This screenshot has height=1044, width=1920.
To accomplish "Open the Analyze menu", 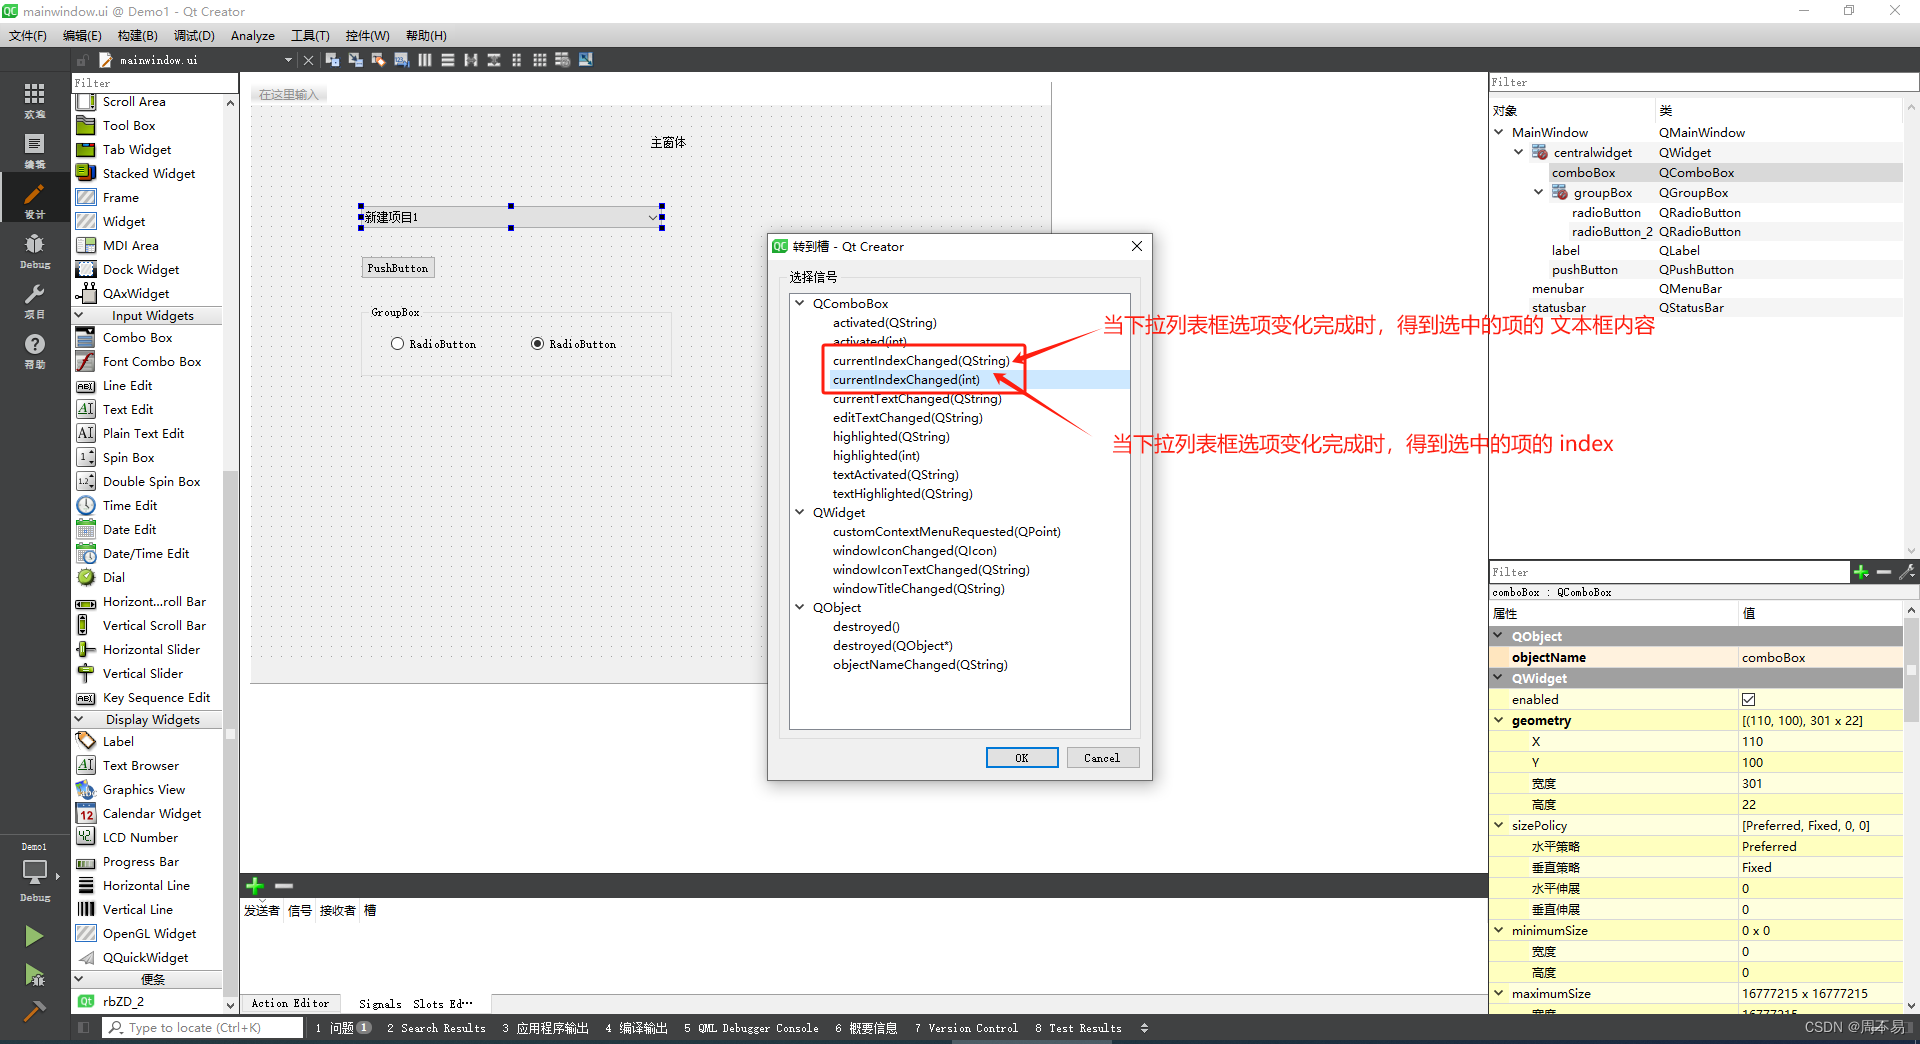I will click(x=252, y=36).
